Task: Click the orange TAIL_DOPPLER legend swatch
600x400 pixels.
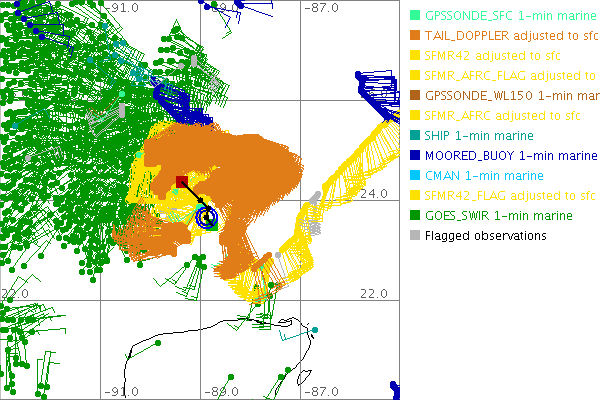Action: point(415,36)
